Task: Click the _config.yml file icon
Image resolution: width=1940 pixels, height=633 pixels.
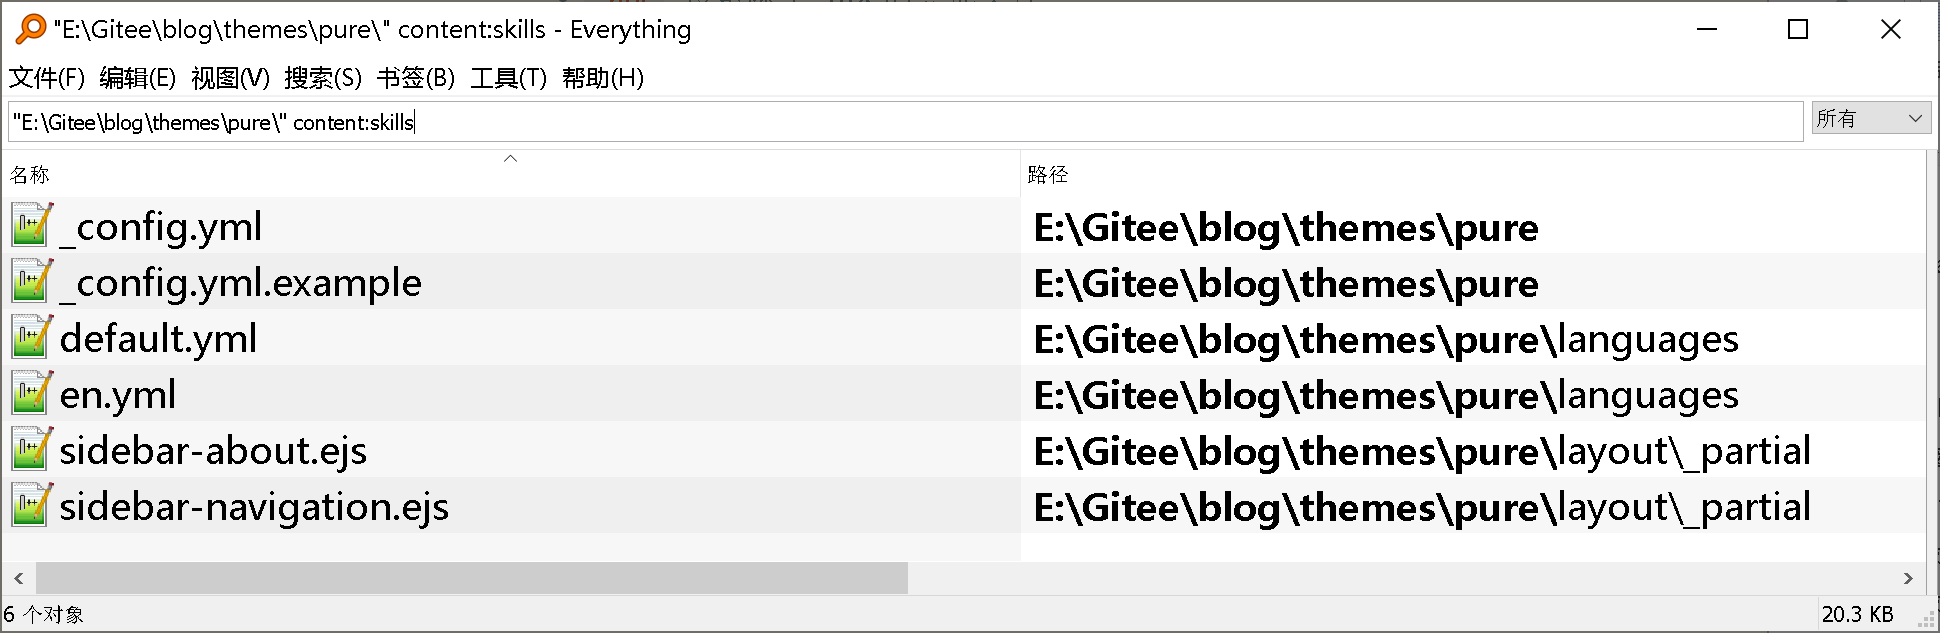Action: [x=30, y=226]
